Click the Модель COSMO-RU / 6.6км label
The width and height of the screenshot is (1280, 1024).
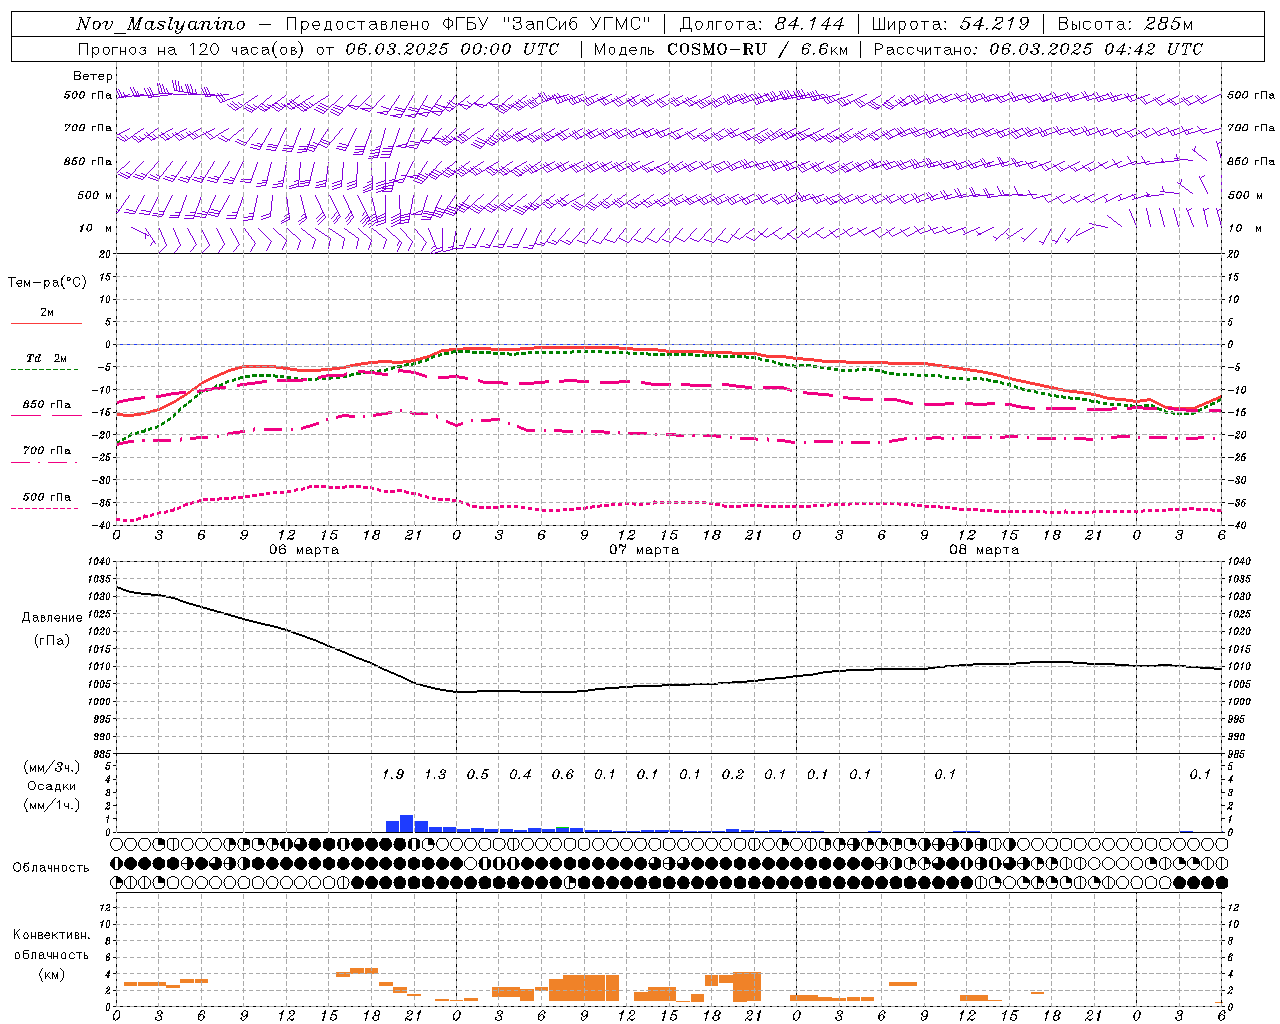(x=721, y=49)
